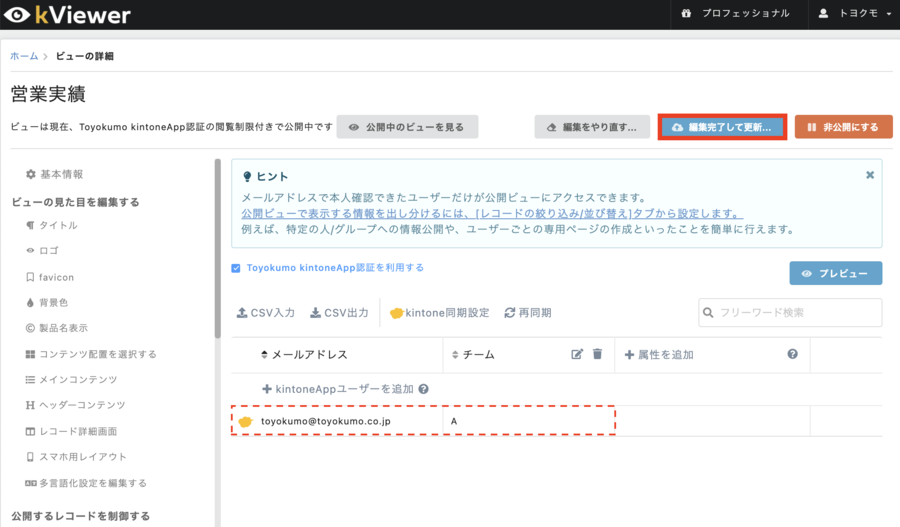Sort by チーム column

point(473,355)
